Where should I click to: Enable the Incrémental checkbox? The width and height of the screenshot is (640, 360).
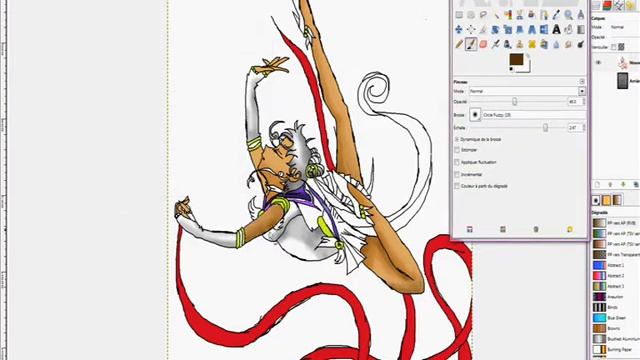(457, 174)
